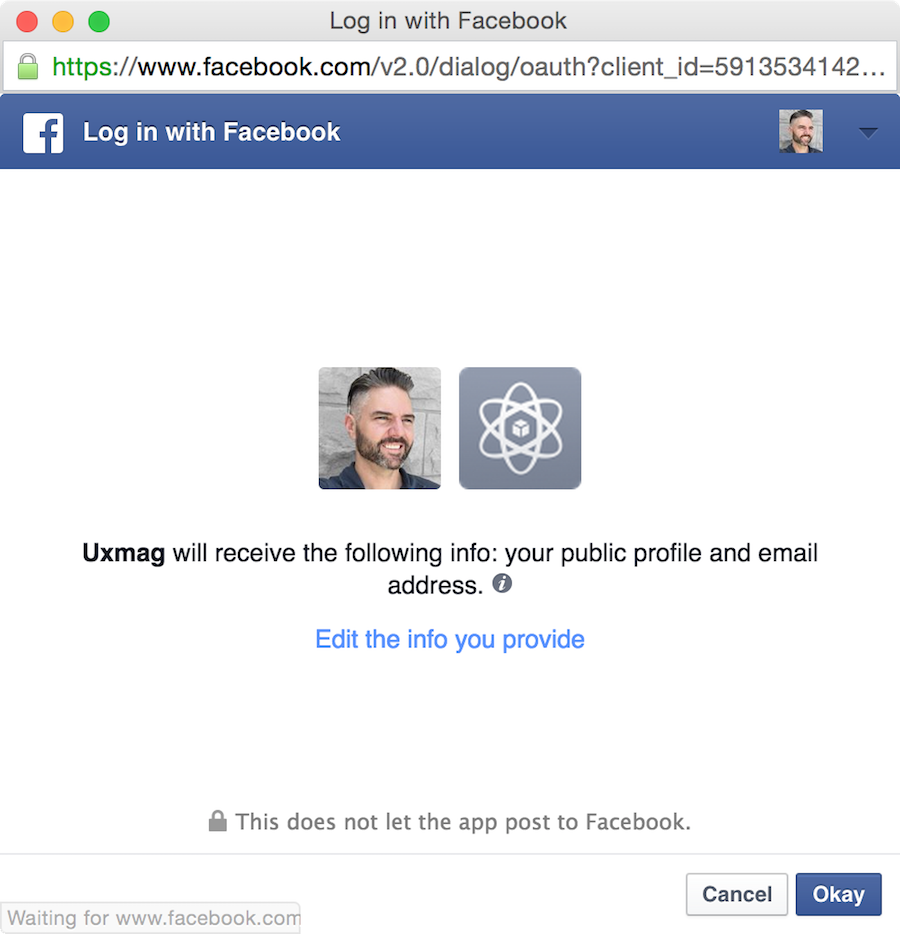Screen dimensions: 900x934
Task: Click the small profile picture in header
Action: [801, 131]
